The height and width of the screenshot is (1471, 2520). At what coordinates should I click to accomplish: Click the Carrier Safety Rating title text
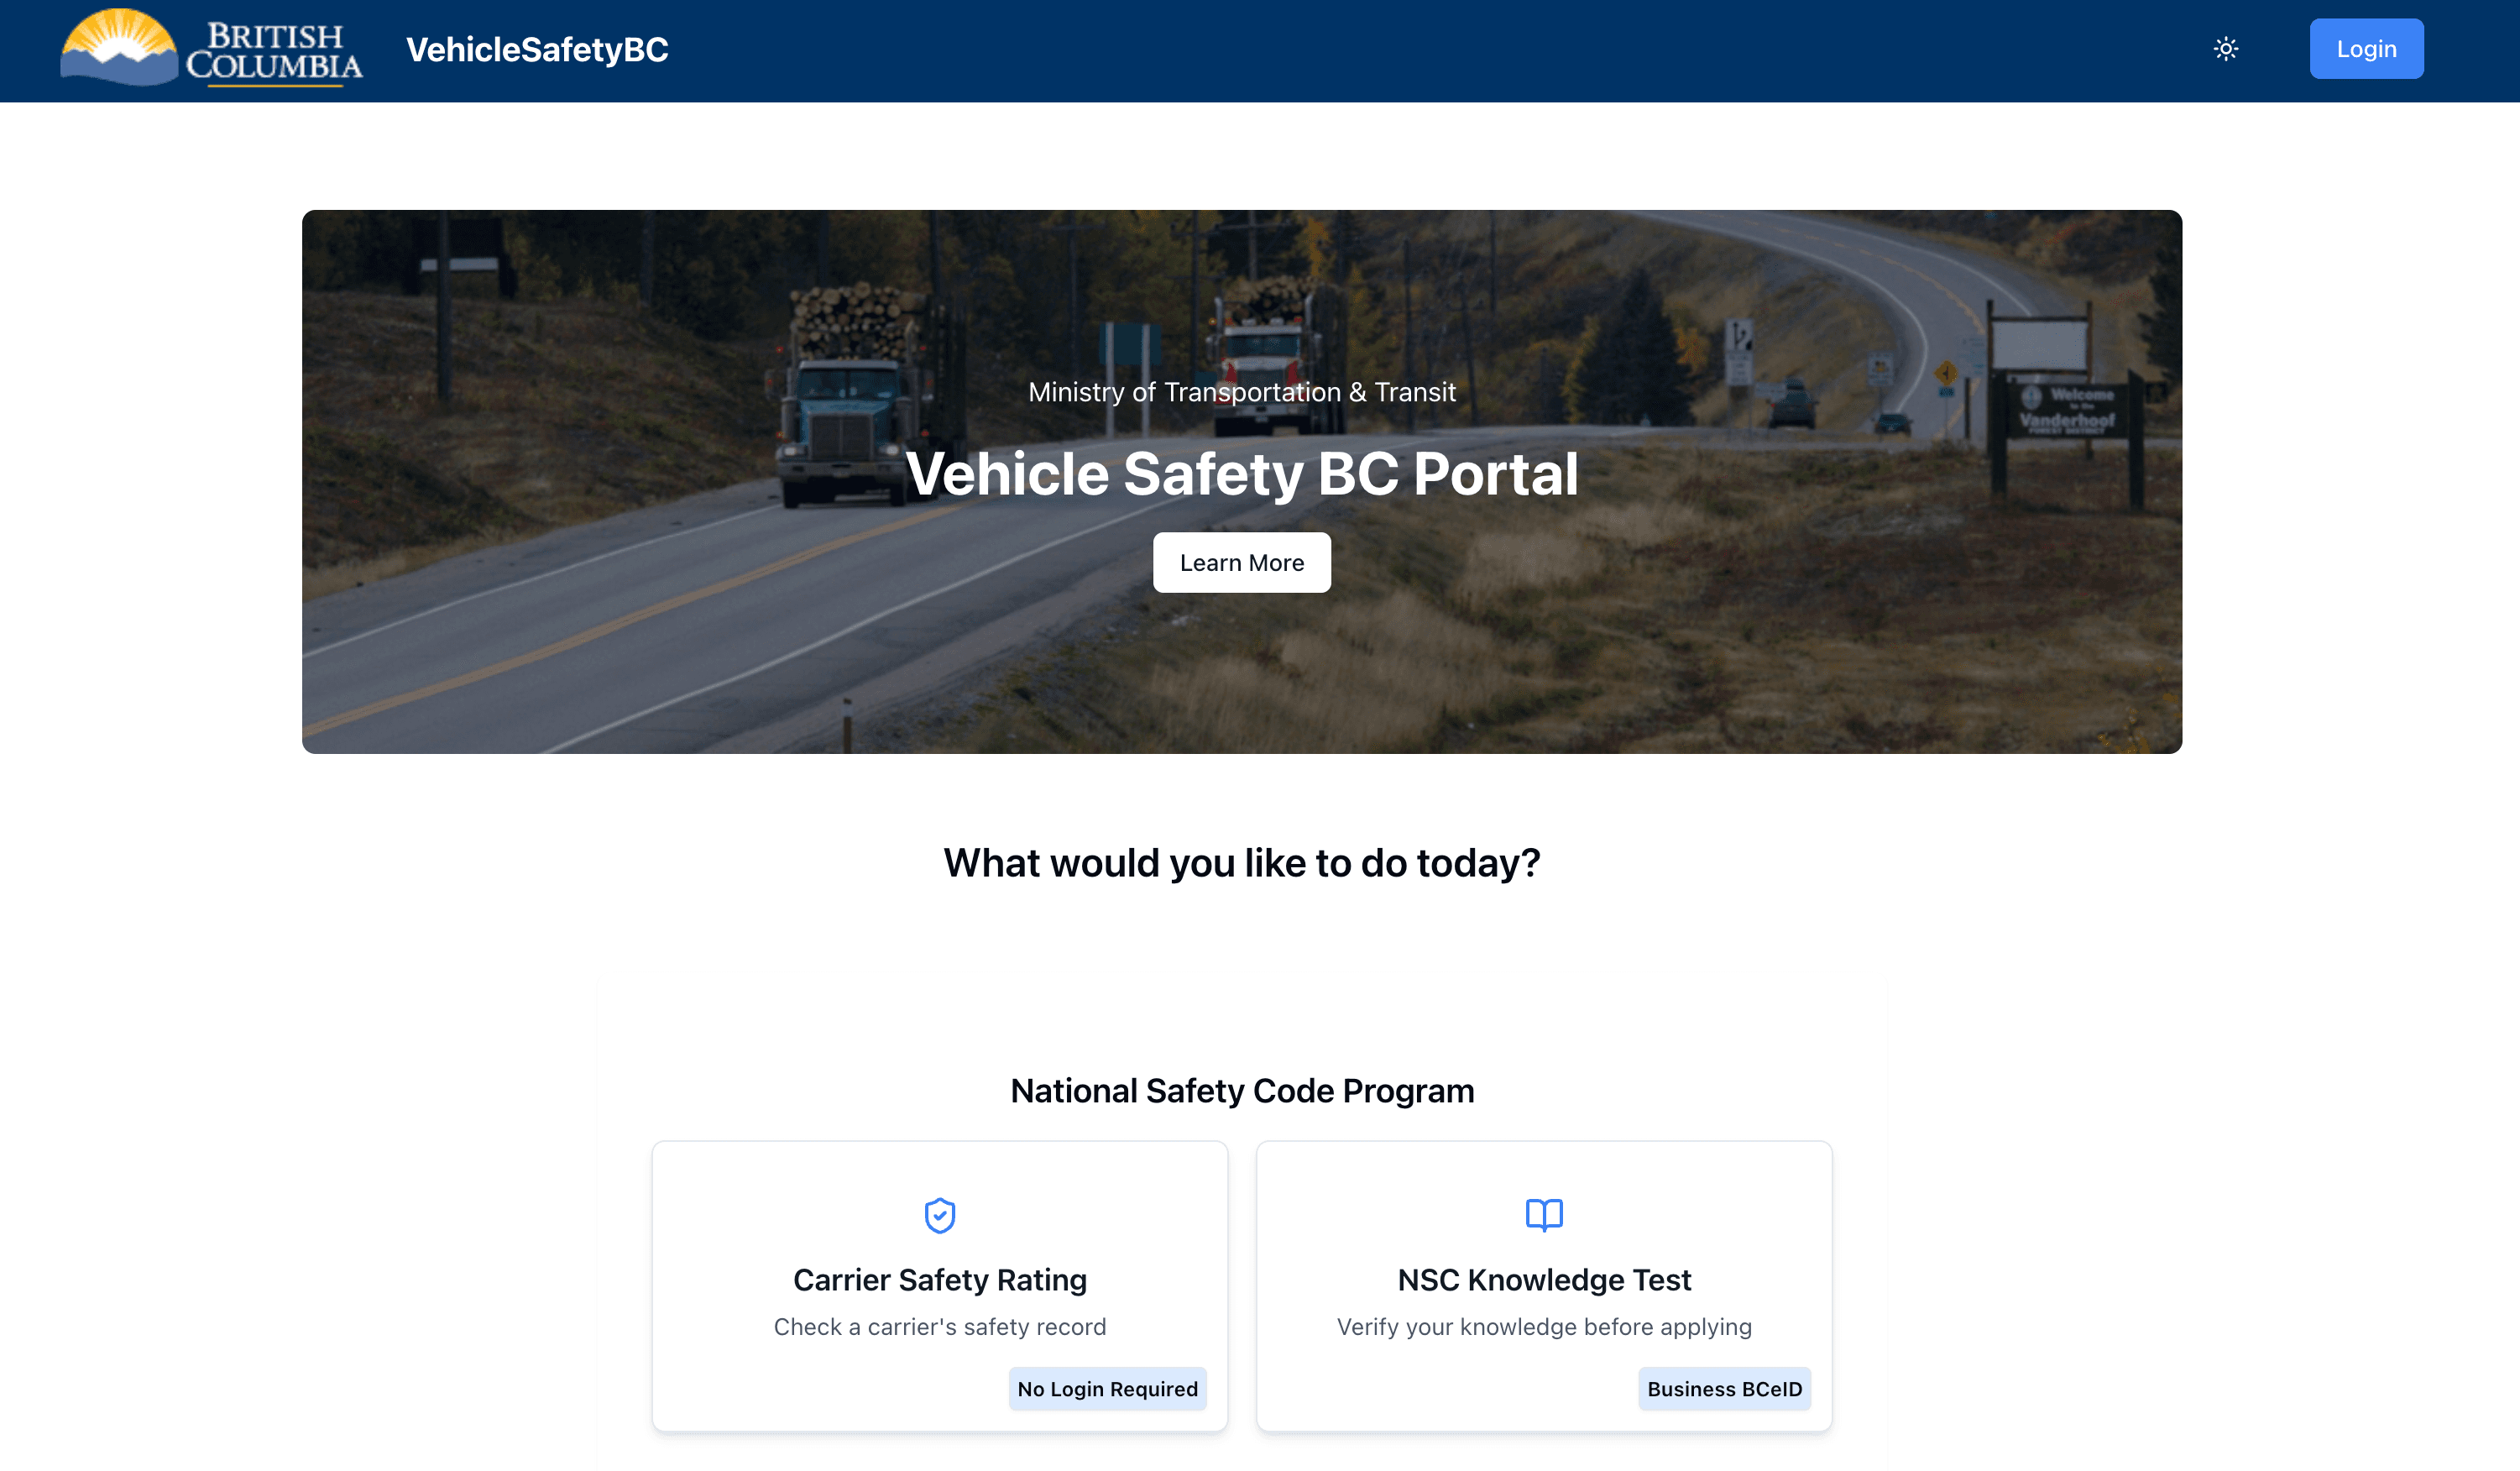(939, 1280)
